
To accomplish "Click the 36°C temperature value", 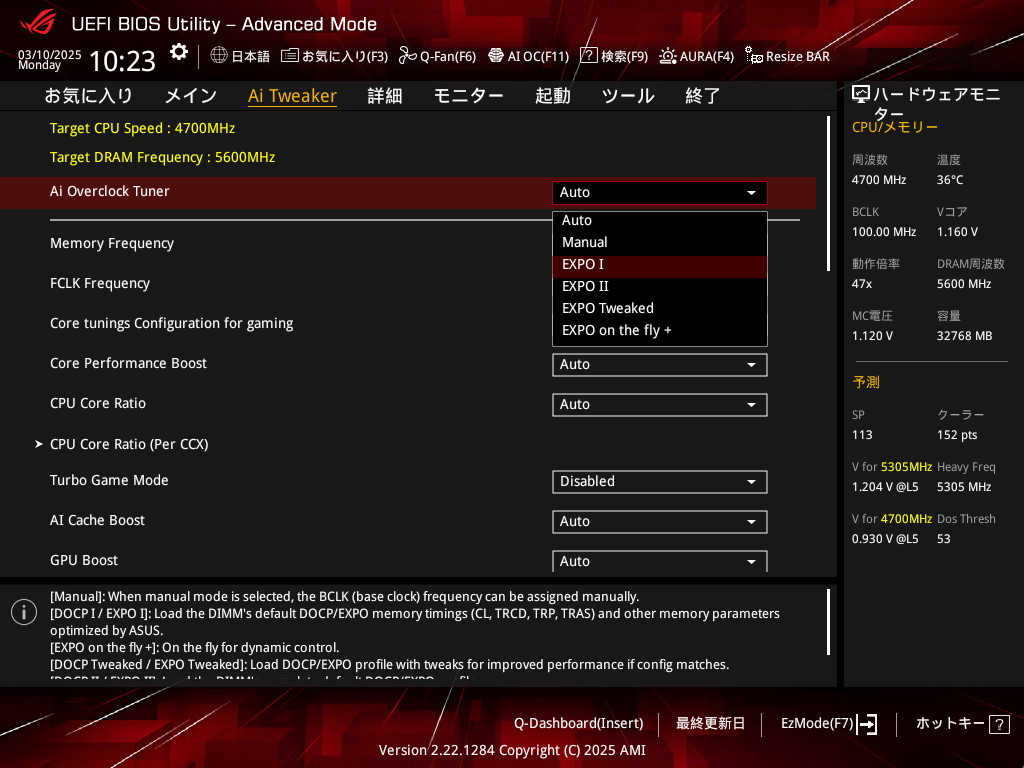I will click(x=950, y=180).
